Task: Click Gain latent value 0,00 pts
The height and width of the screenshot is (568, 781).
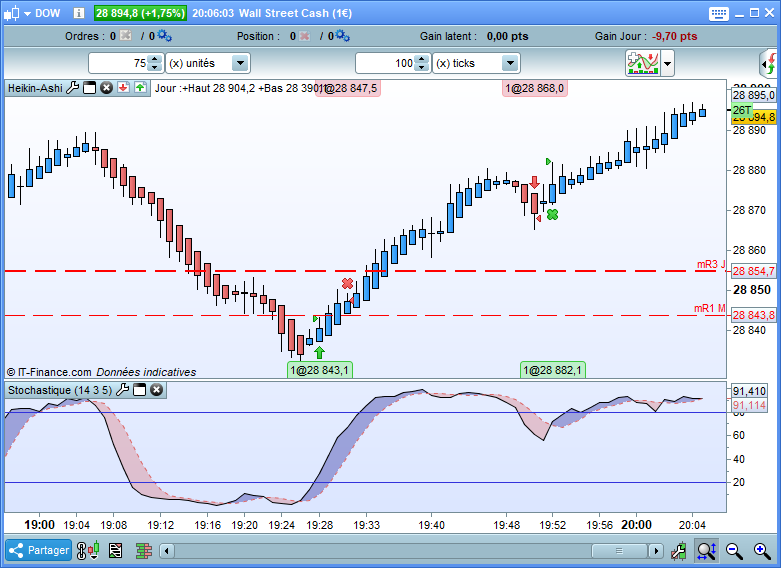Action: pos(508,36)
